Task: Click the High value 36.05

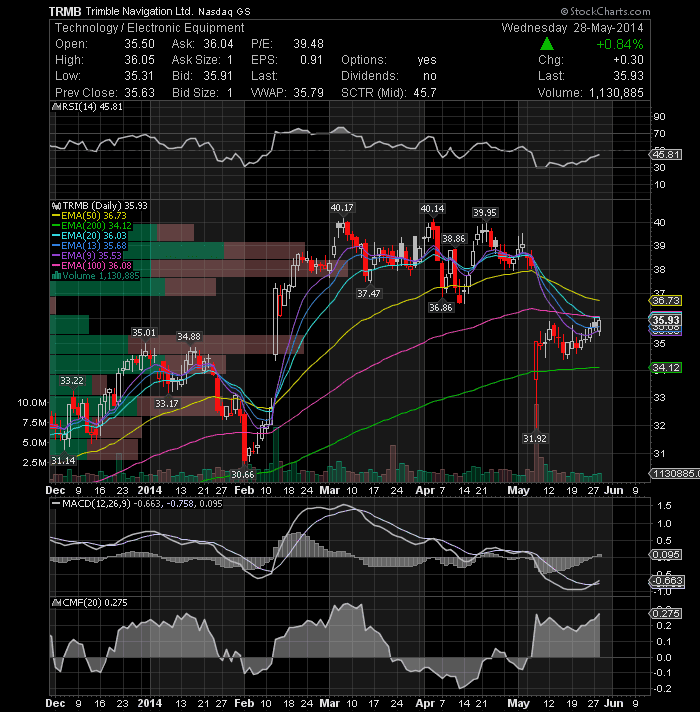Action: (x=139, y=60)
